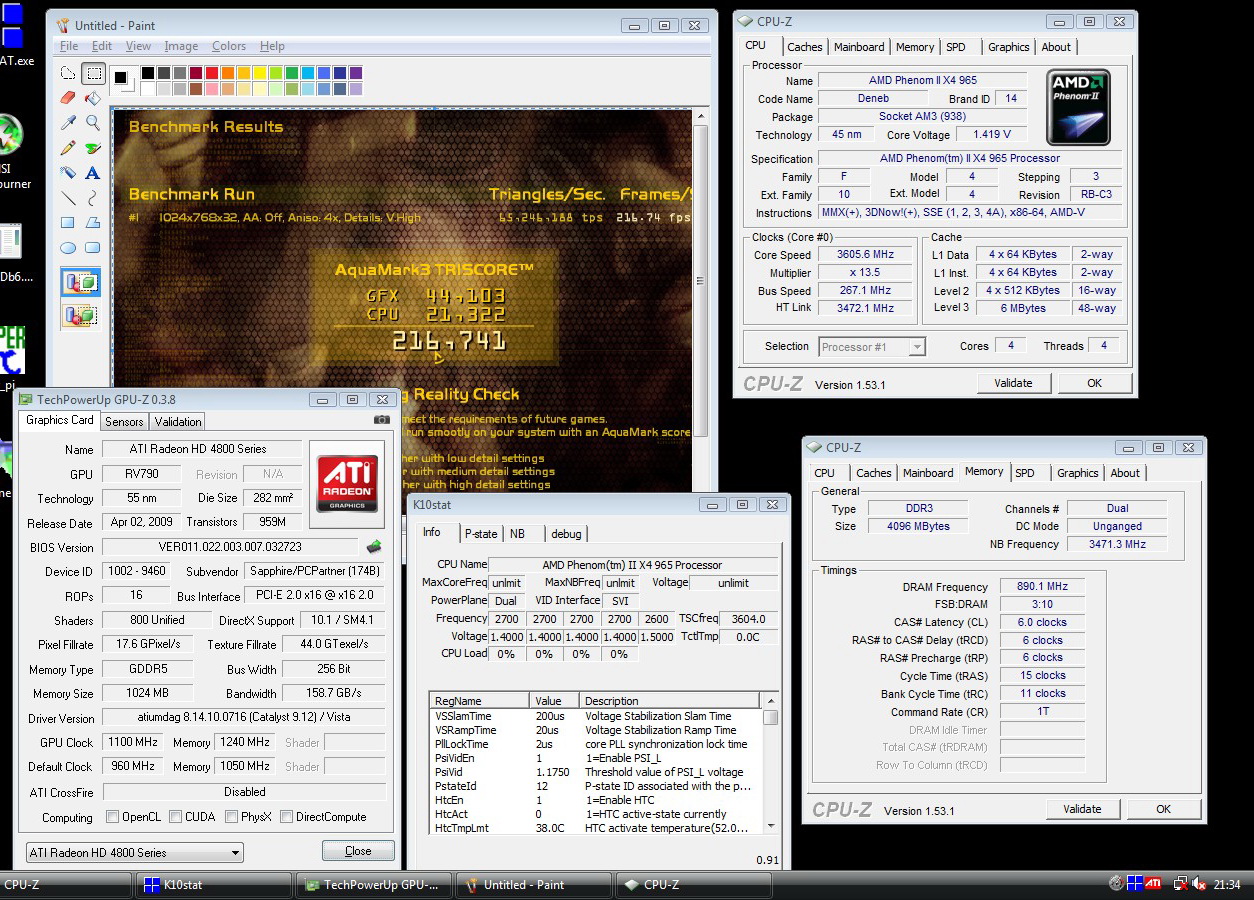Click Validate in the top CPU-Z window
Screen dimensions: 1254x900
pyautogui.click(x=1013, y=383)
